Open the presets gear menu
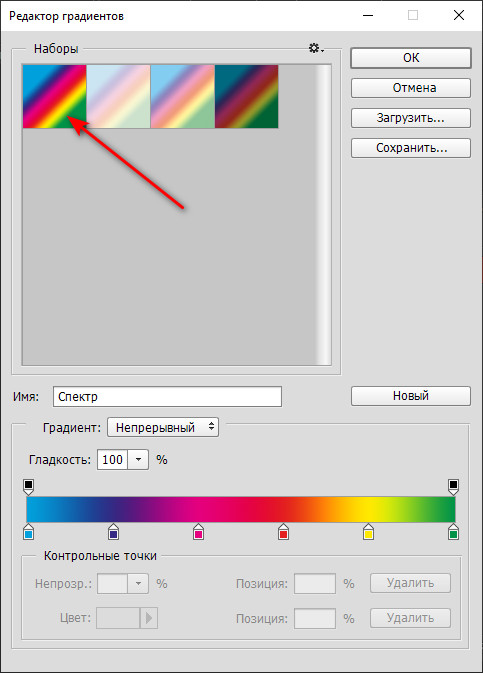 pyautogui.click(x=316, y=48)
